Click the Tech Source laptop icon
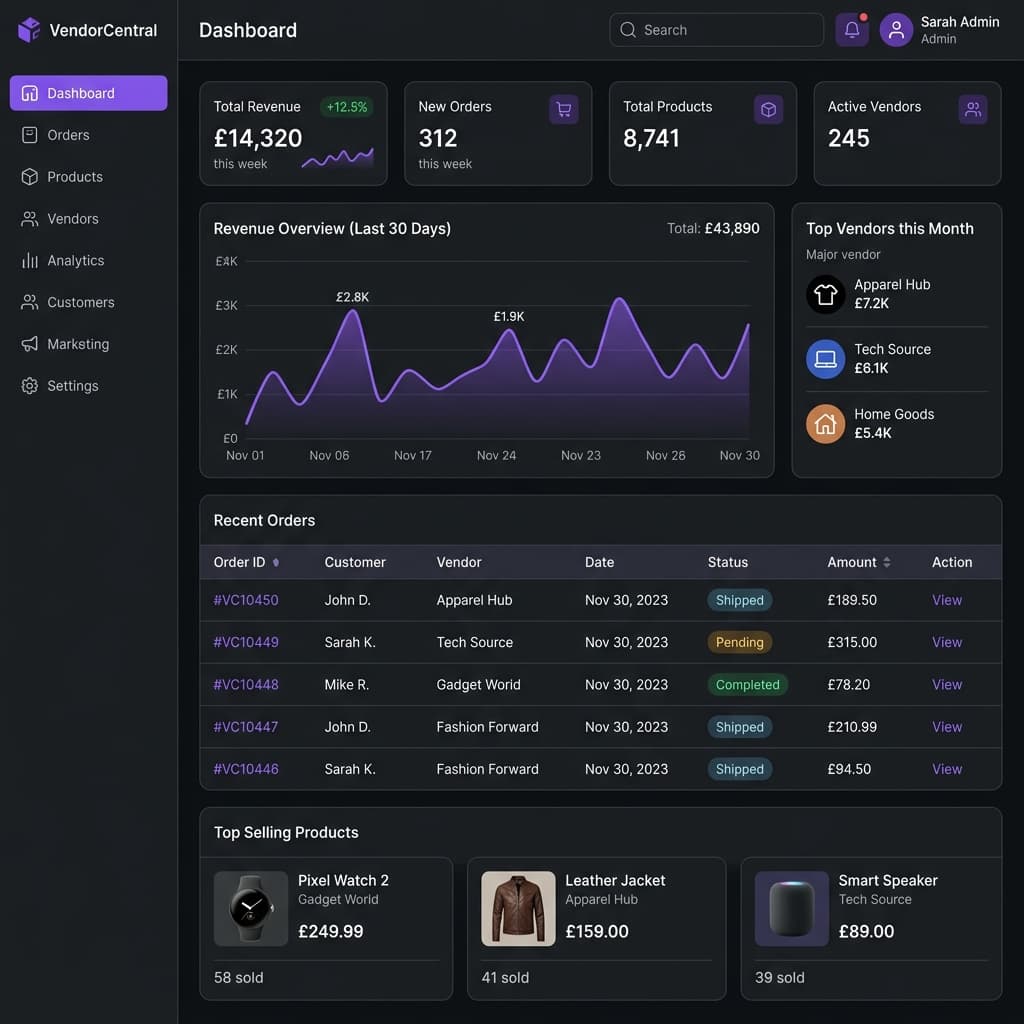 (825, 359)
